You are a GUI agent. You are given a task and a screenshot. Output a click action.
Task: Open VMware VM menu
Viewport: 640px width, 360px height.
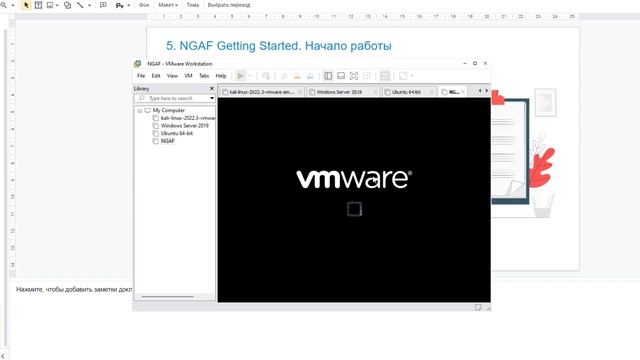click(x=188, y=76)
